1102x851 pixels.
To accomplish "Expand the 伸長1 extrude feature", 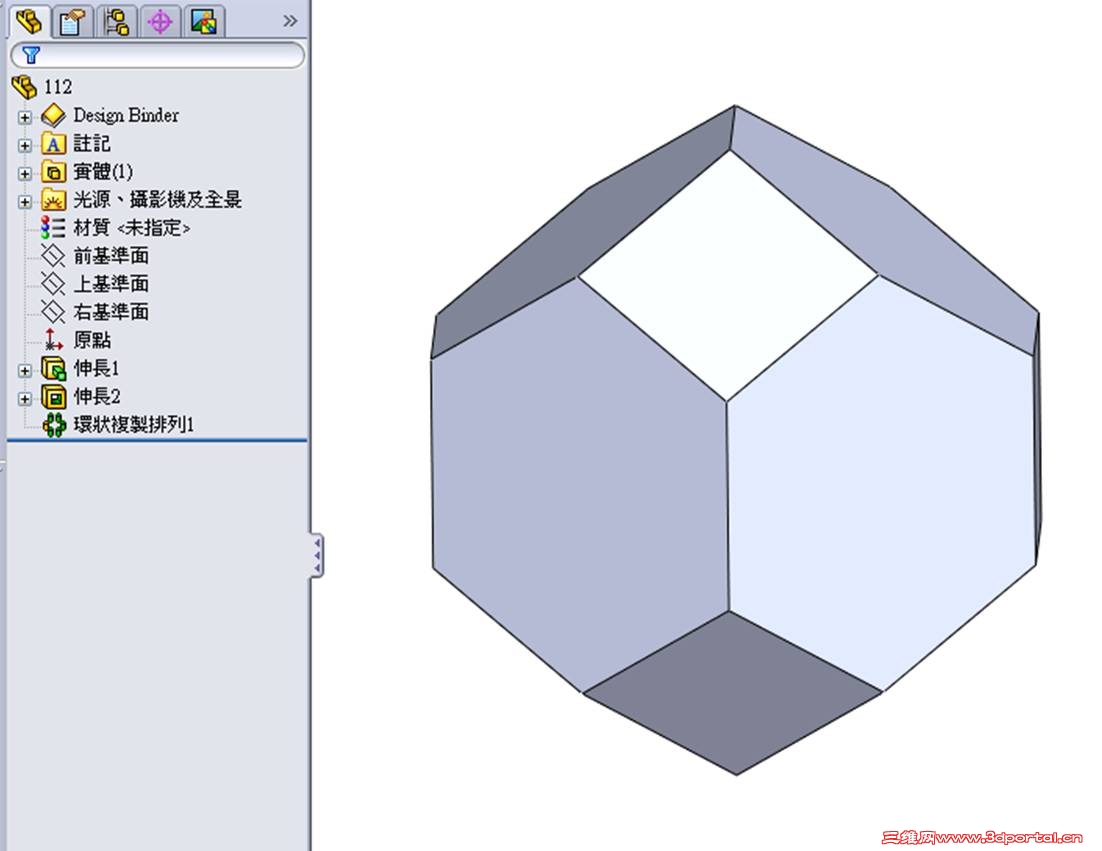I will (x=25, y=370).
